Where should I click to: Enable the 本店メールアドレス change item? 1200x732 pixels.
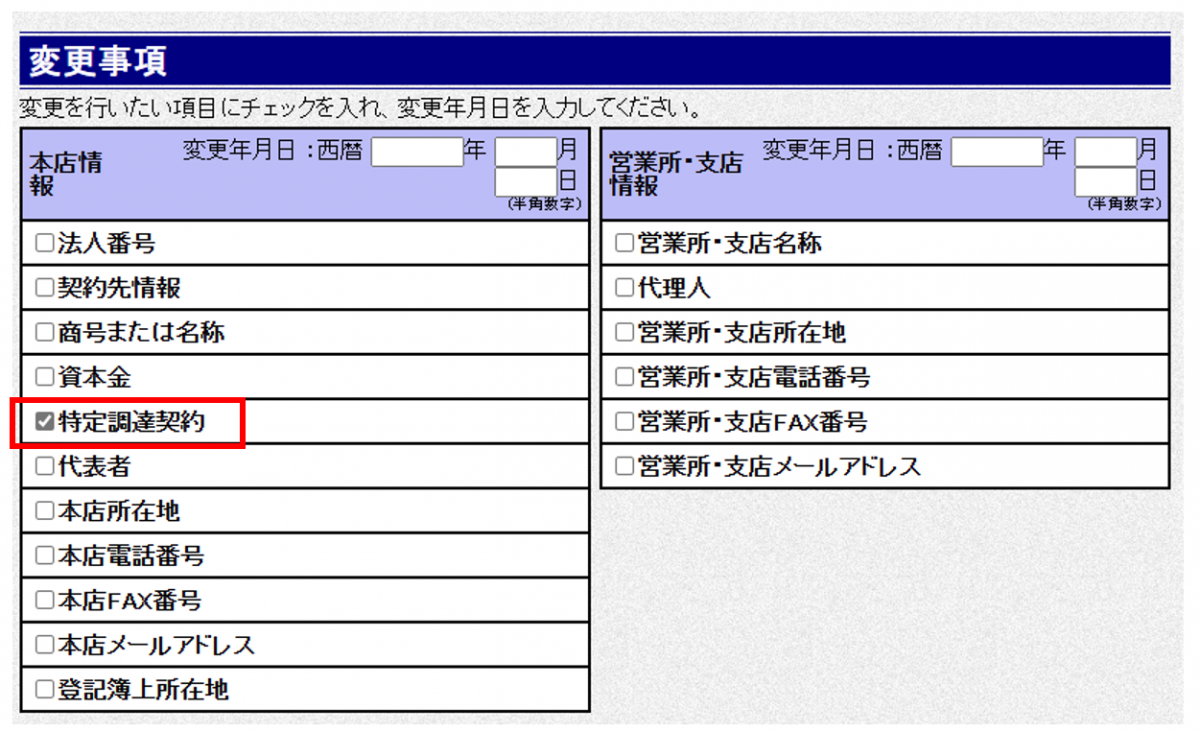point(42,645)
